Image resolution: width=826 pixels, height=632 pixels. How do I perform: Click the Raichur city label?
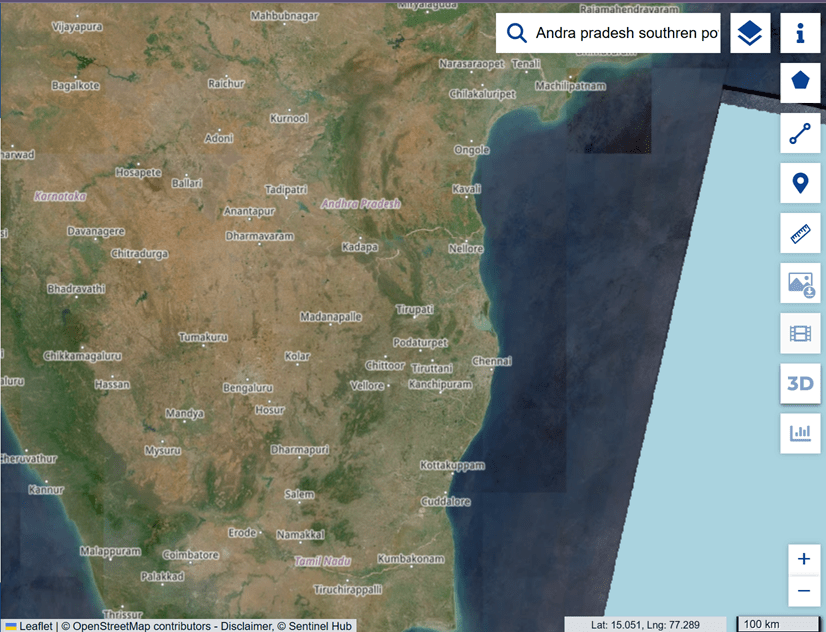click(x=226, y=83)
